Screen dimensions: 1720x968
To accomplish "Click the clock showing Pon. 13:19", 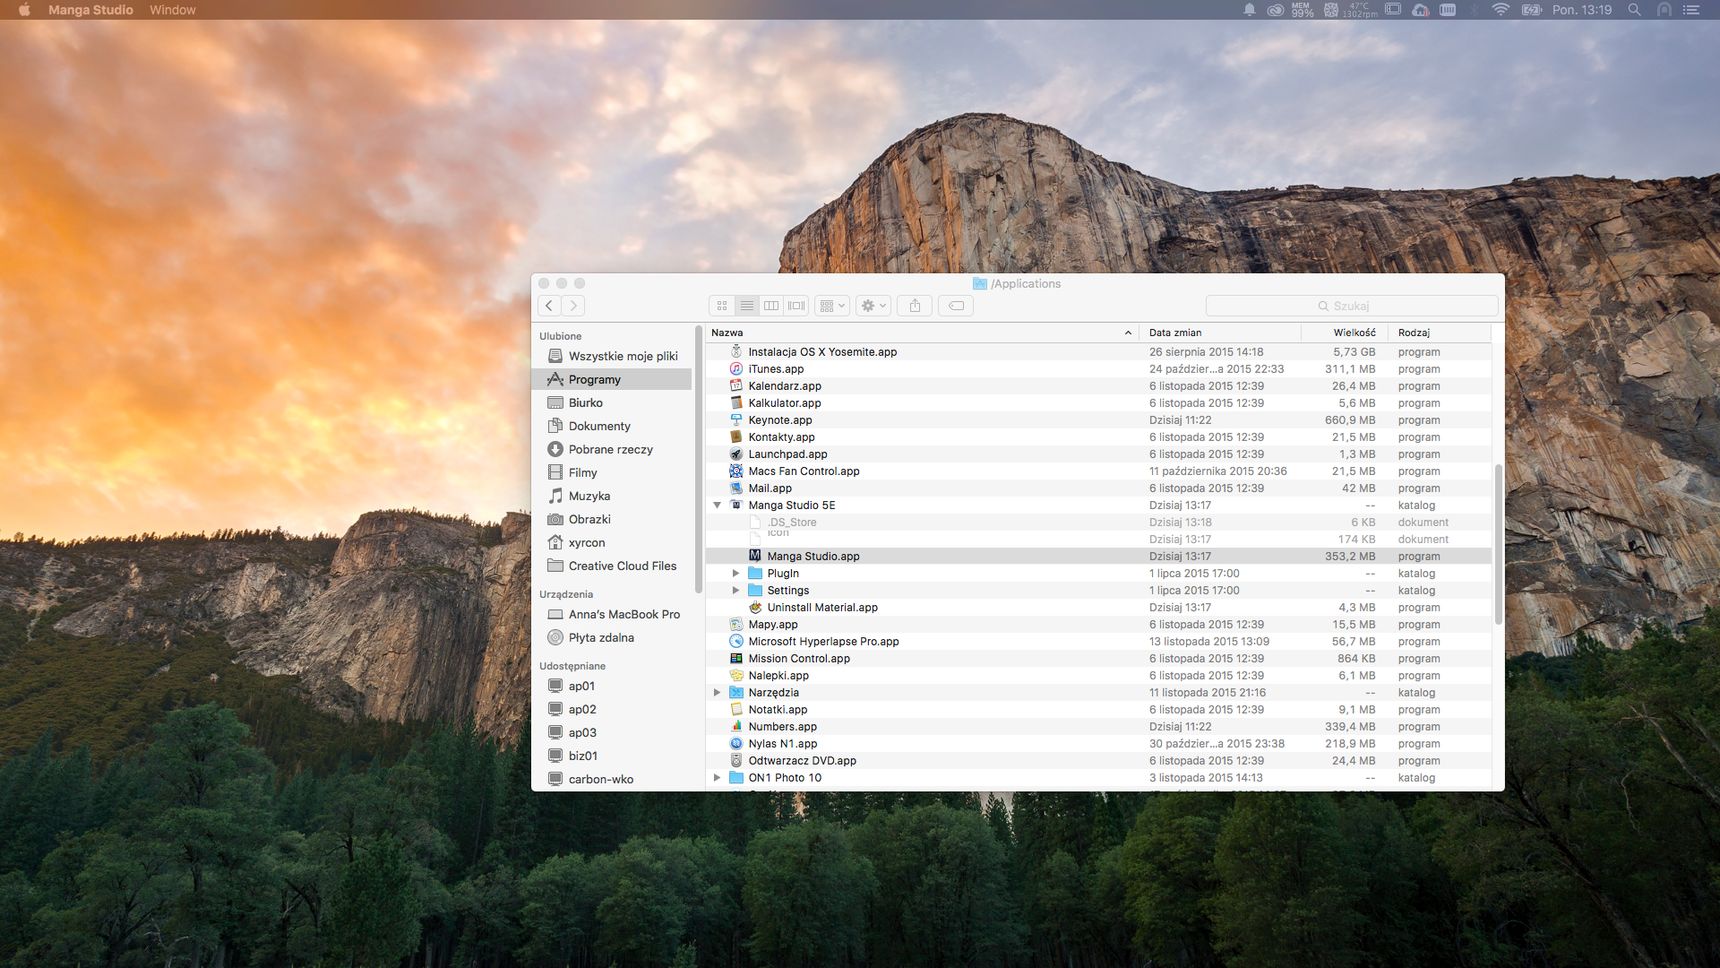I will (x=1582, y=10).
